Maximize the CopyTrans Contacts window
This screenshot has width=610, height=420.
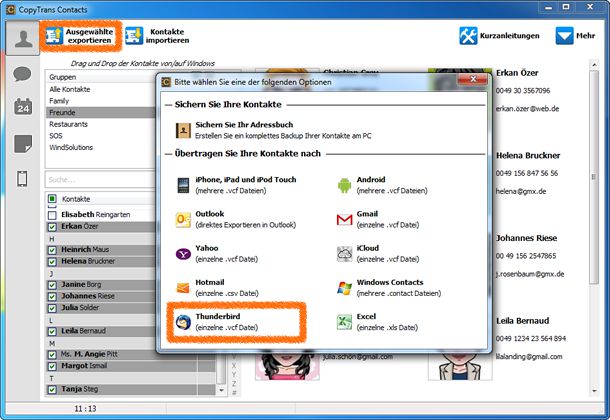(566, 7)
